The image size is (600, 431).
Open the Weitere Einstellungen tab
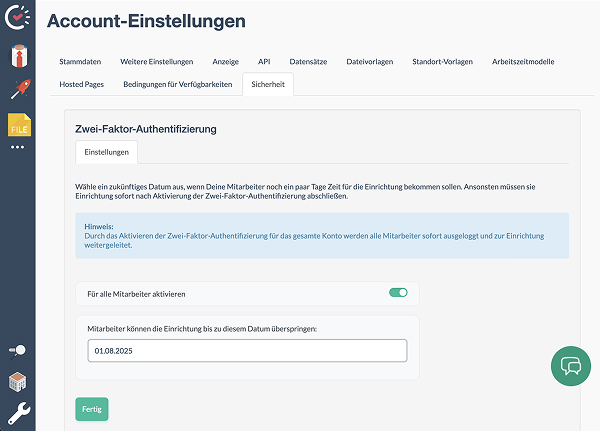coord(157,62)
